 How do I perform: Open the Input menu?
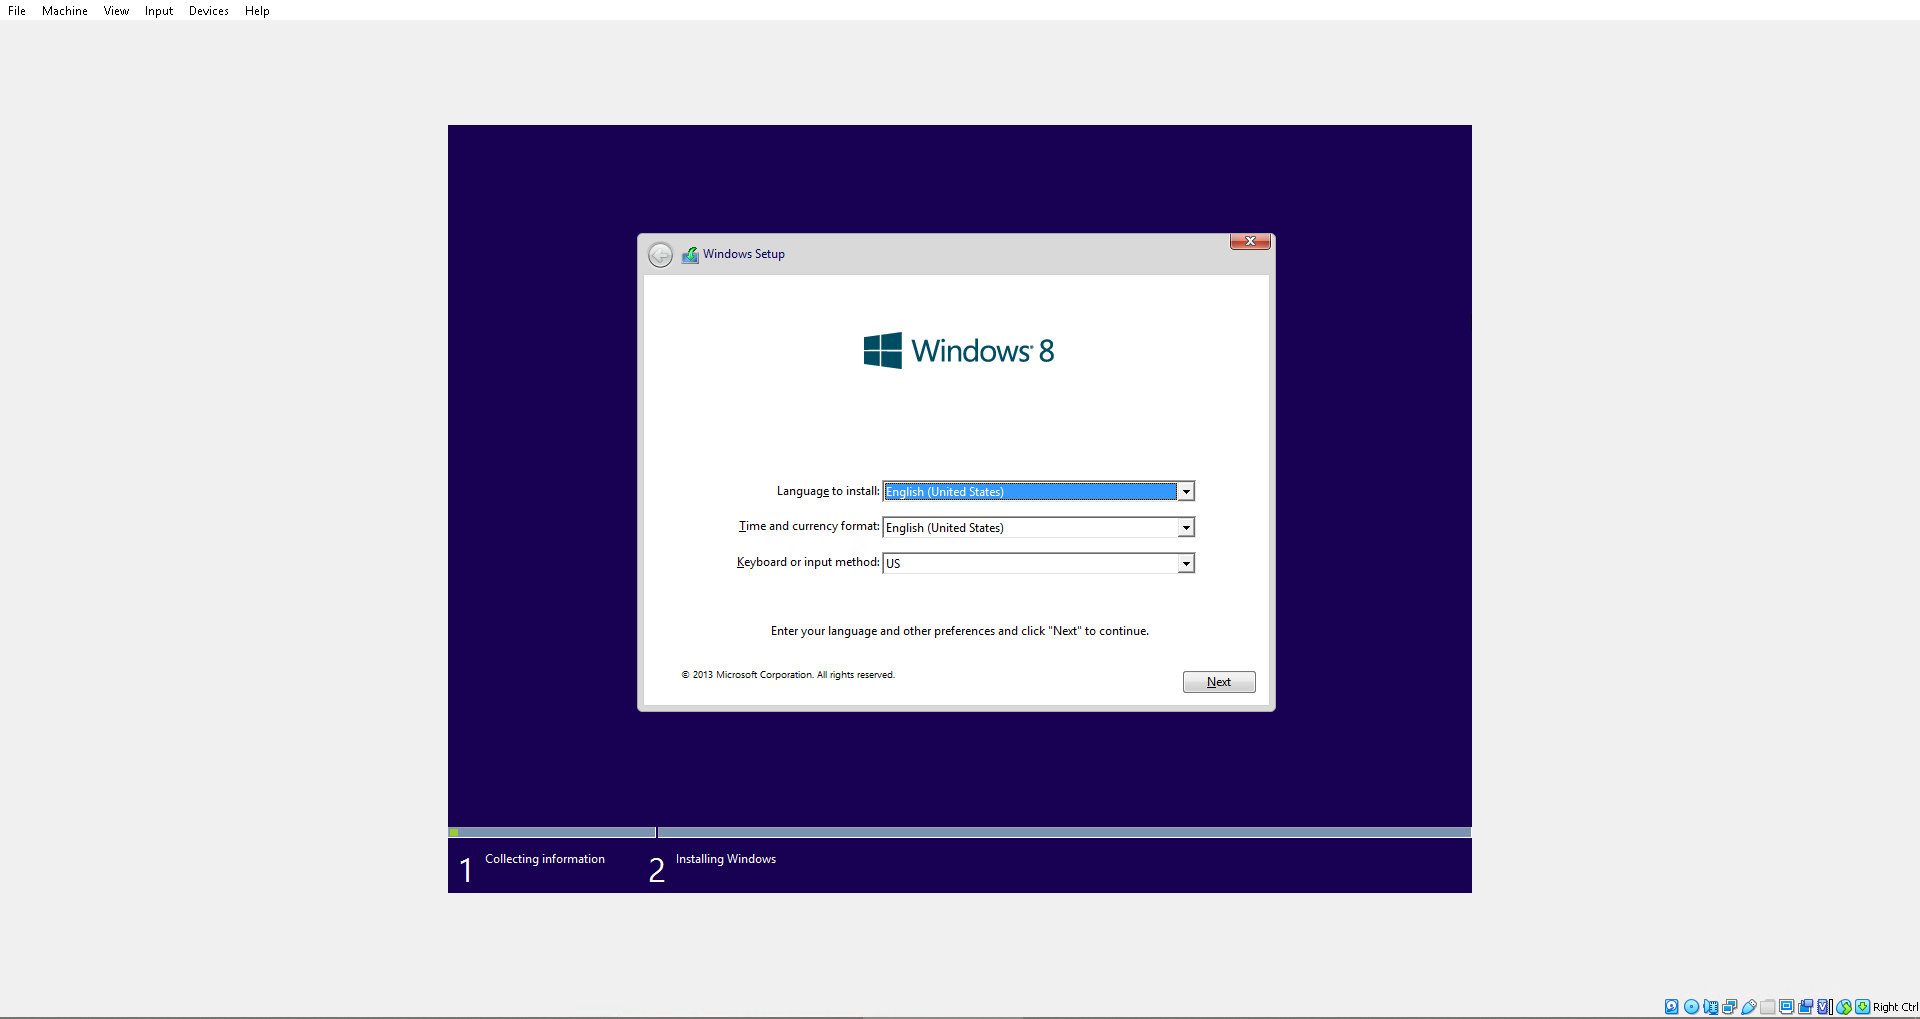[x=159, y=11]
